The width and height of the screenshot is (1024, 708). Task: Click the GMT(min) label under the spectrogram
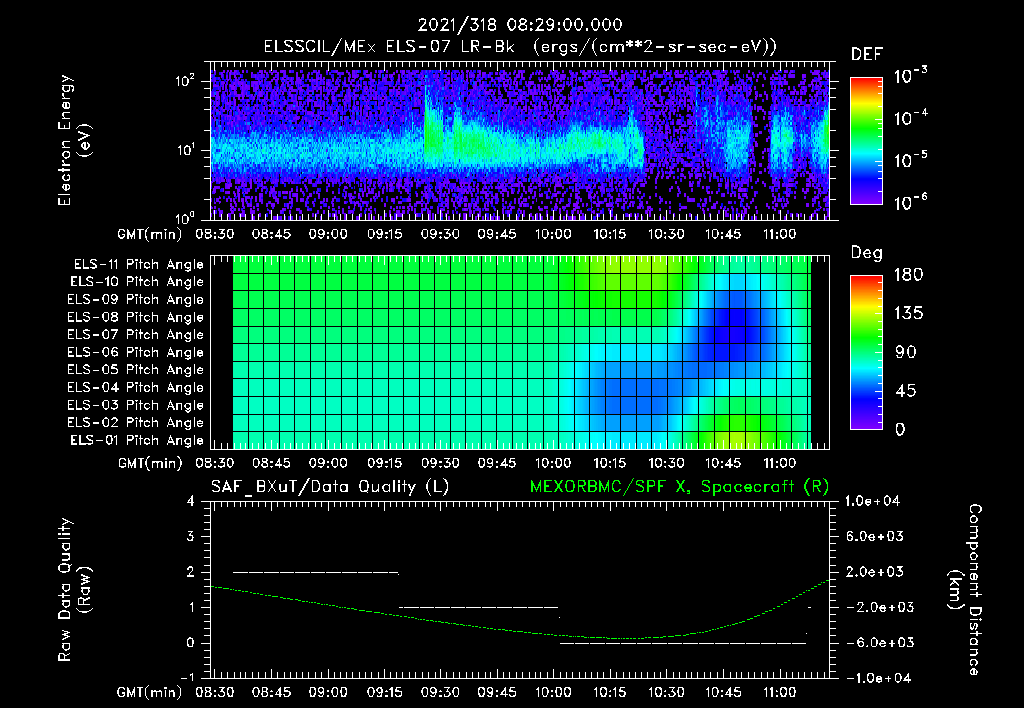[150, 234]
